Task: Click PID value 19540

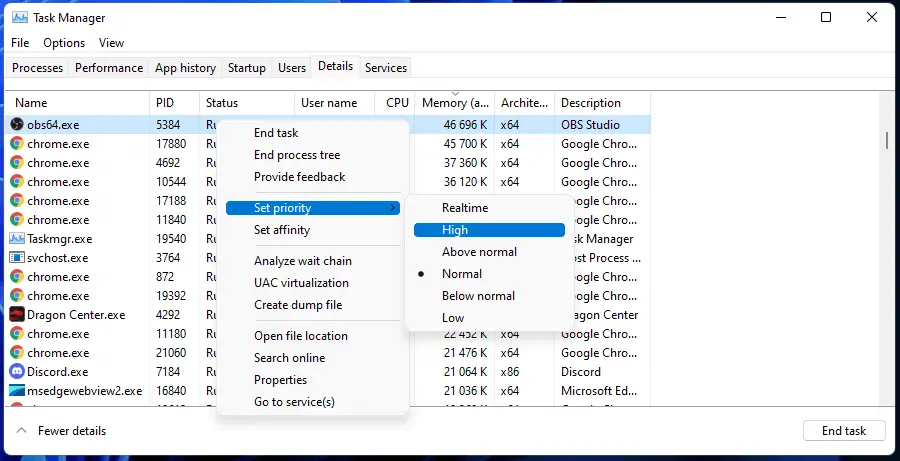Action: (x=171, y=238)
